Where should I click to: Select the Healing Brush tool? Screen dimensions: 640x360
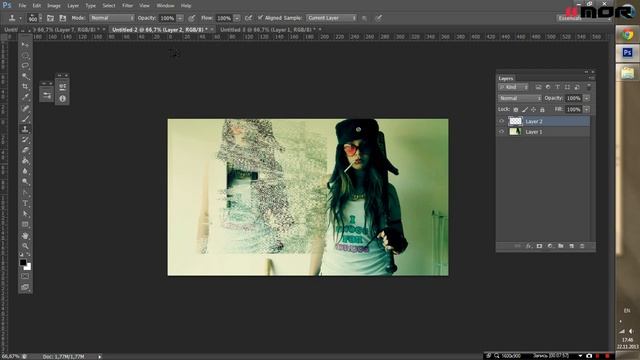pyautogui.click(x=25, y=108)
